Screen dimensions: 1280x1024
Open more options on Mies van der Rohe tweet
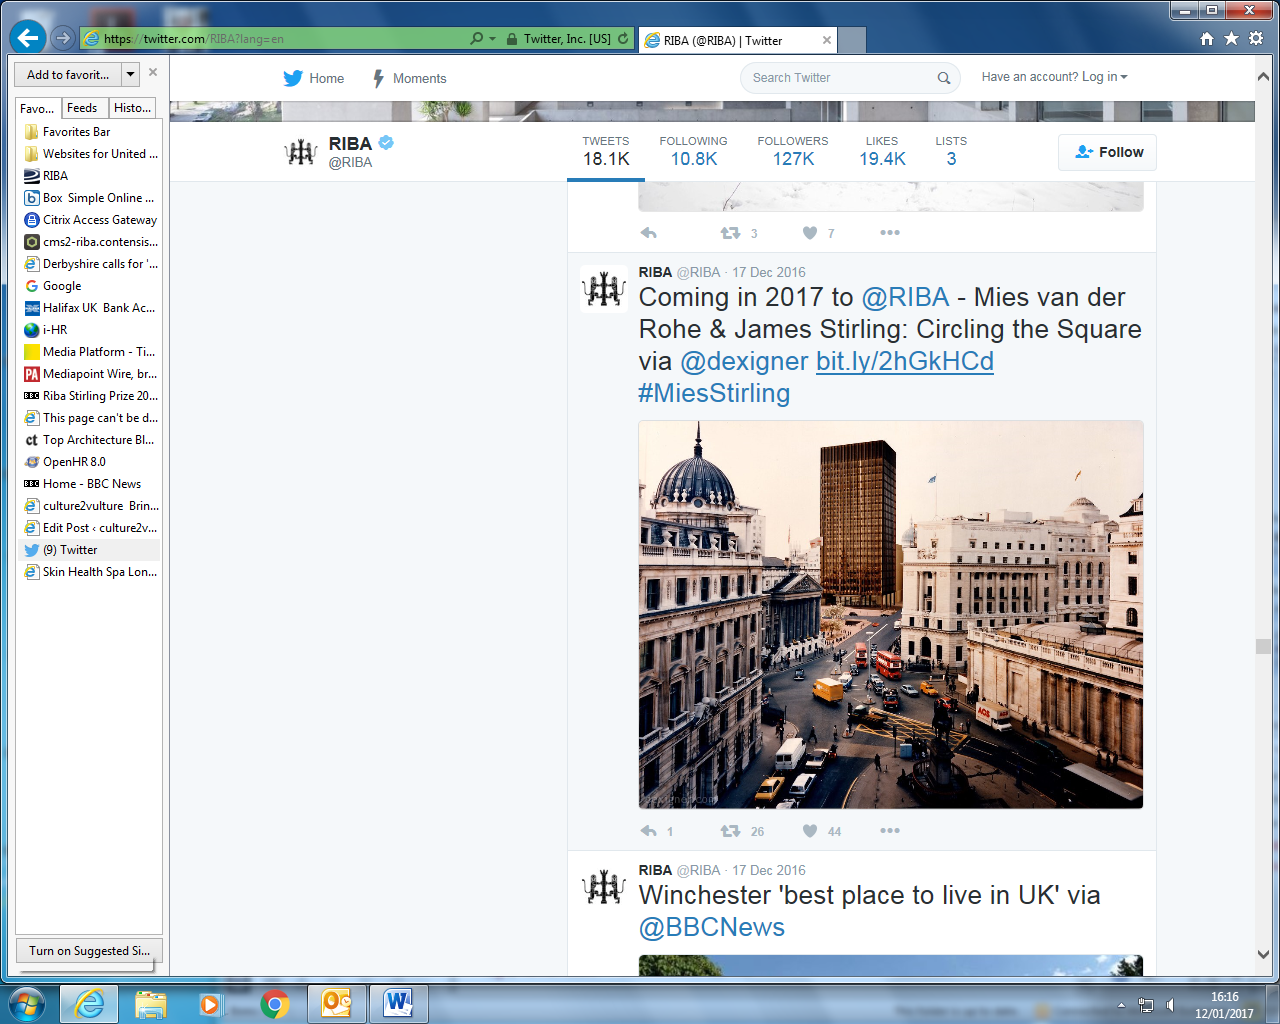pos(890,831)
